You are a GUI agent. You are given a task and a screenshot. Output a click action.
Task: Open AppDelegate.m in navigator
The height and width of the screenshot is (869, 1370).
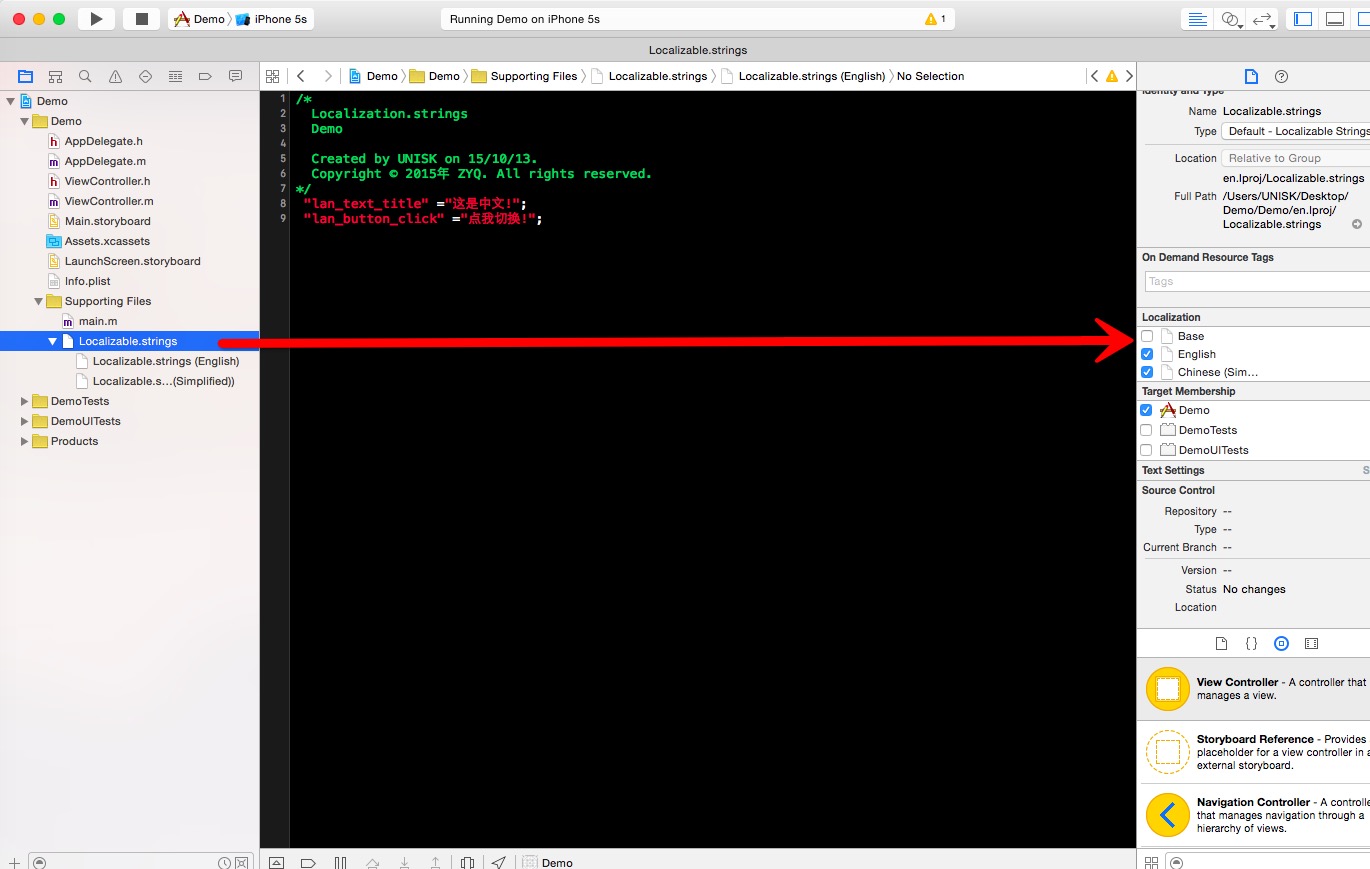[105, 161]
